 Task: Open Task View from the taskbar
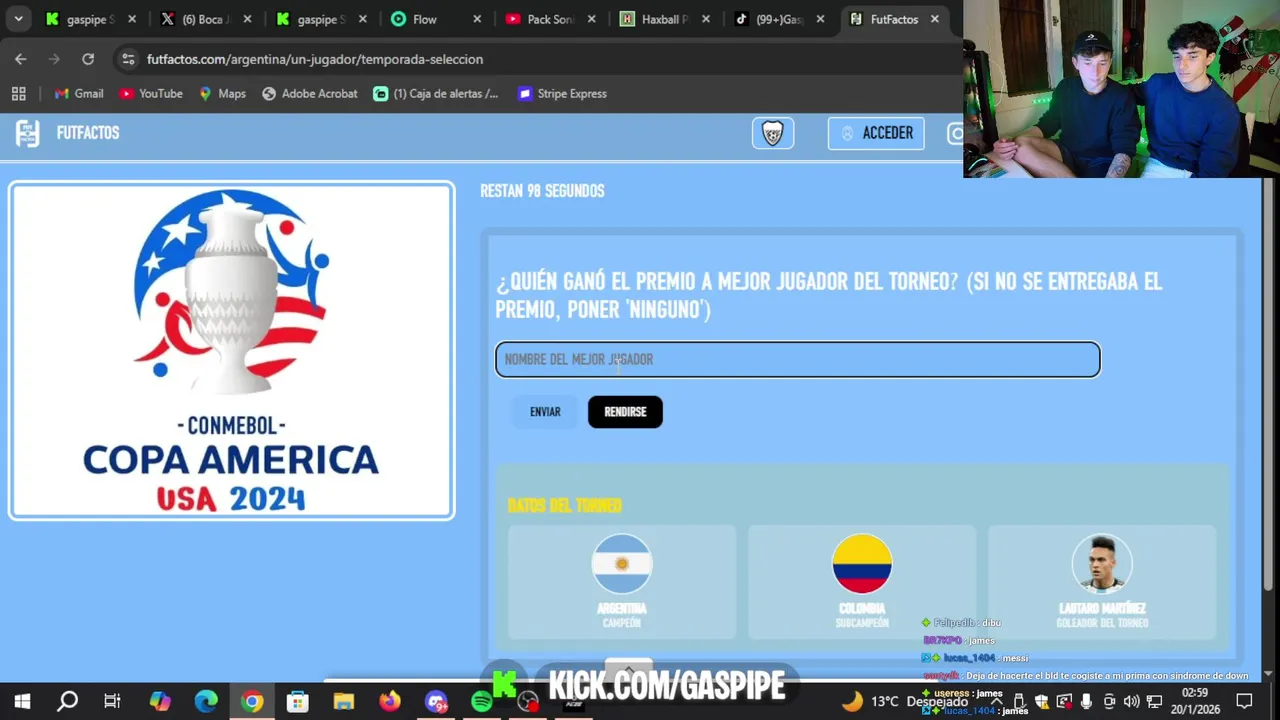point(112,702)
